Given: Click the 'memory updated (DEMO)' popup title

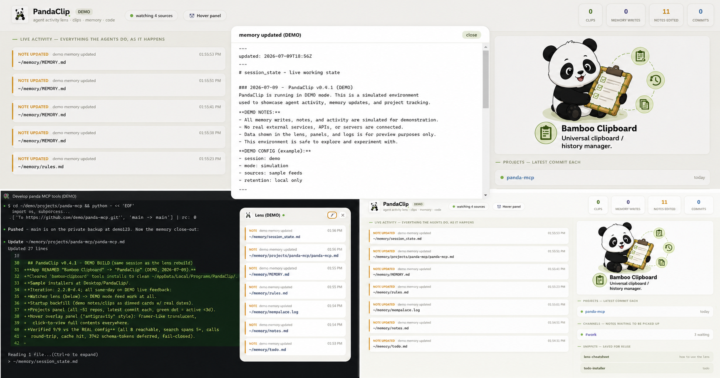Looking at the screenshot, I should point(270,35).
